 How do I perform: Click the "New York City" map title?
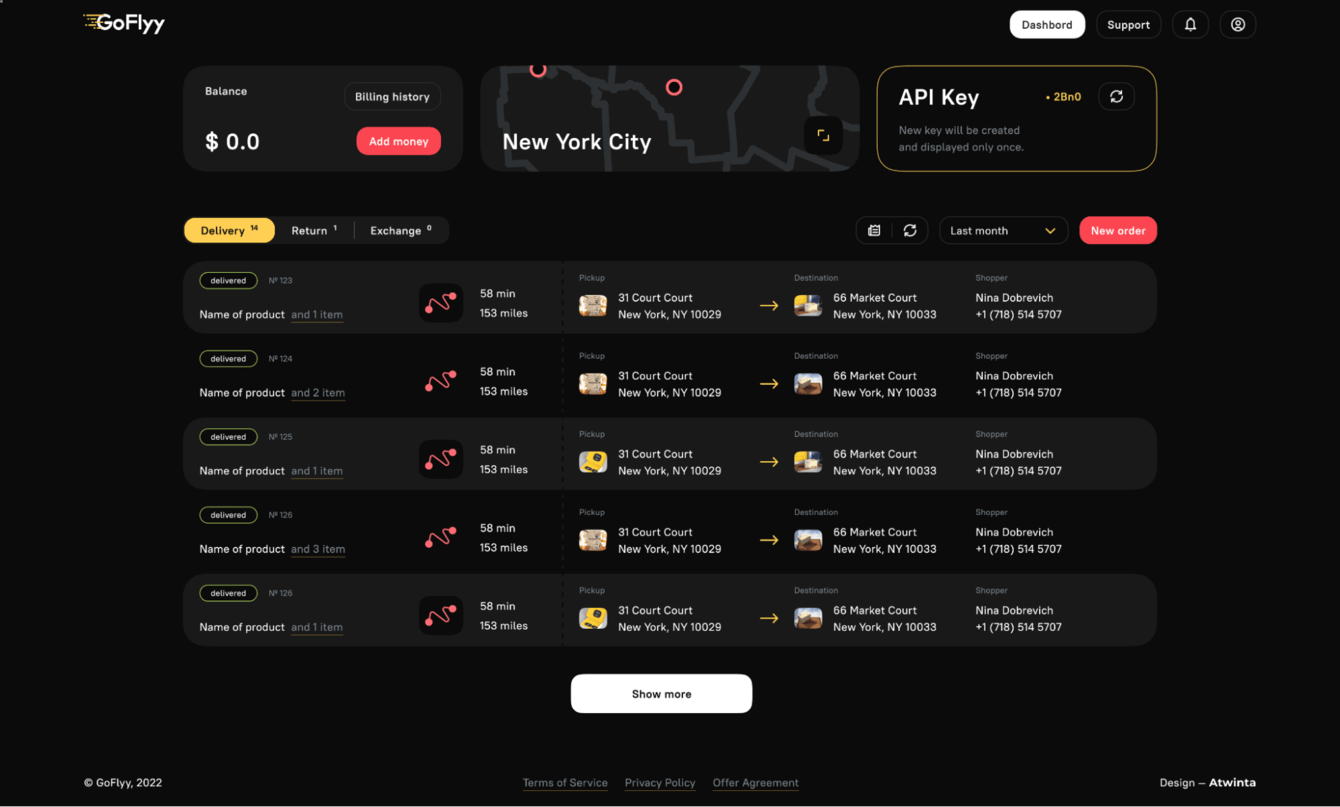coord(577,142)
